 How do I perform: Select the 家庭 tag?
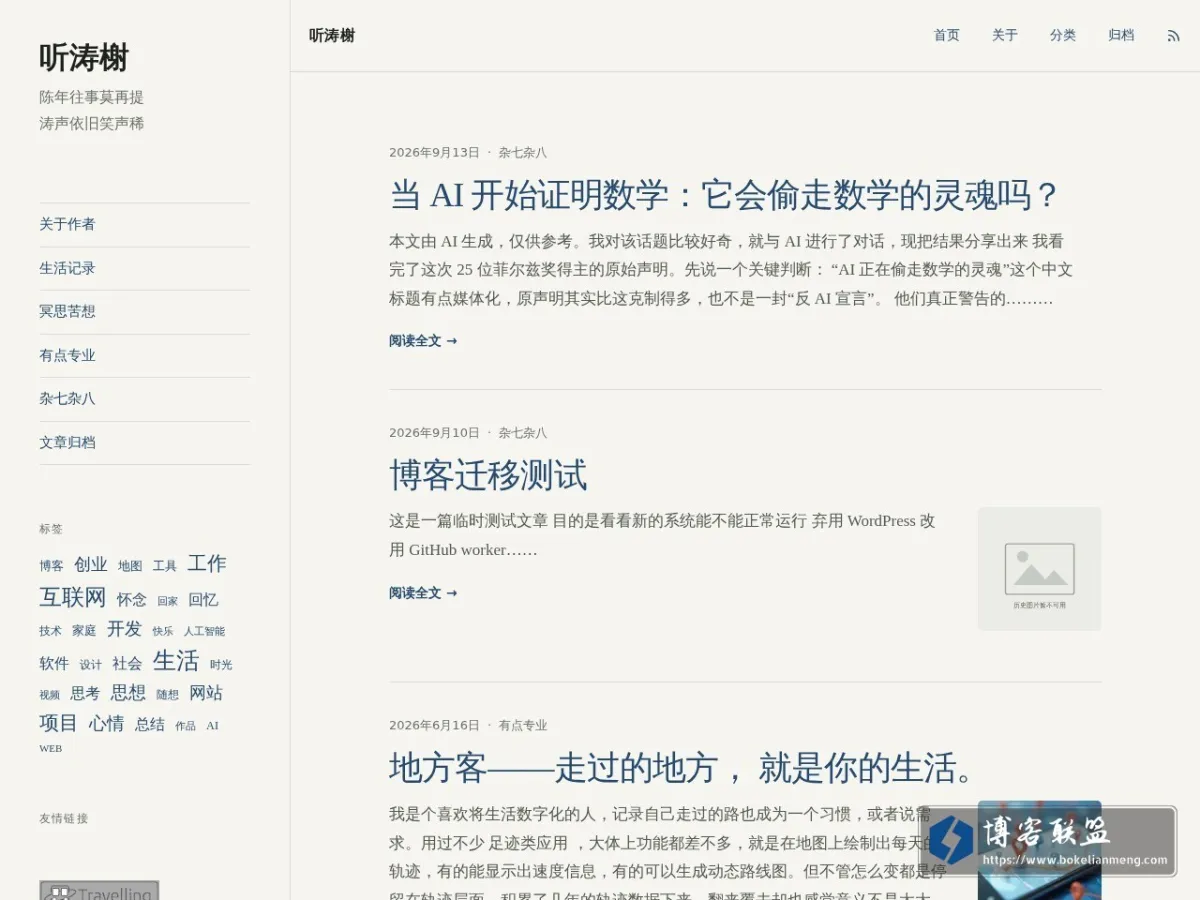click(84, 631)
